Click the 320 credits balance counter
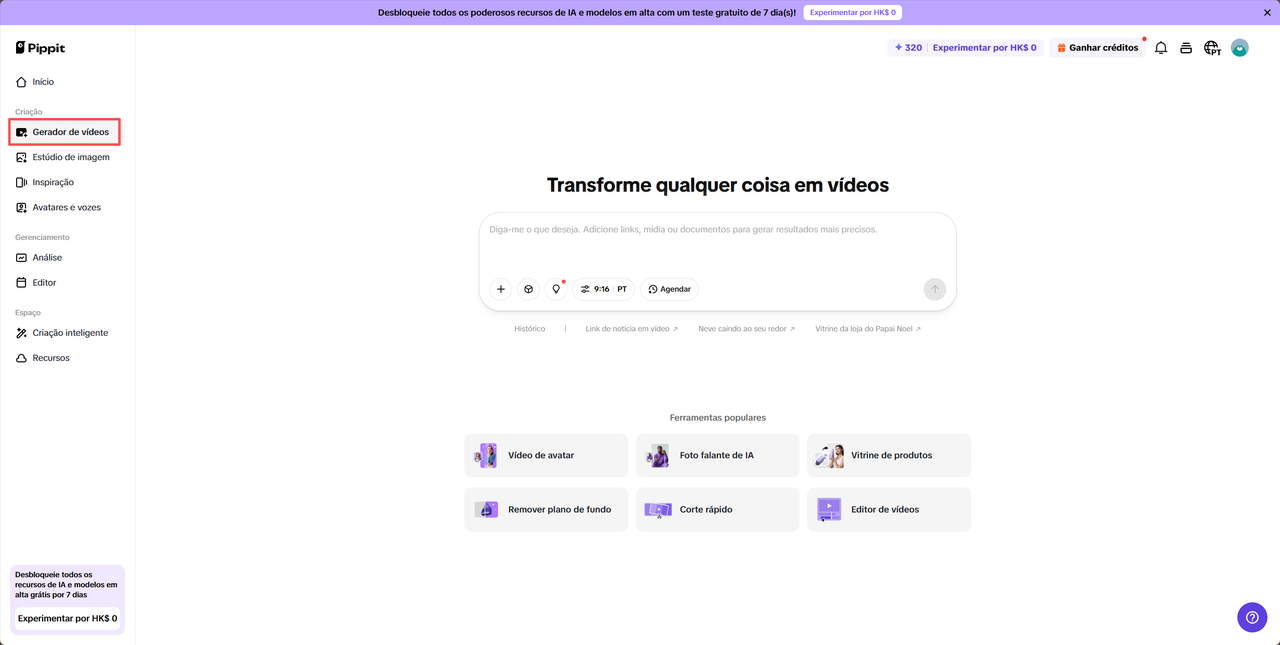Screen dimensions: 1280x645 pyautogui.click(x=906, y=47)
